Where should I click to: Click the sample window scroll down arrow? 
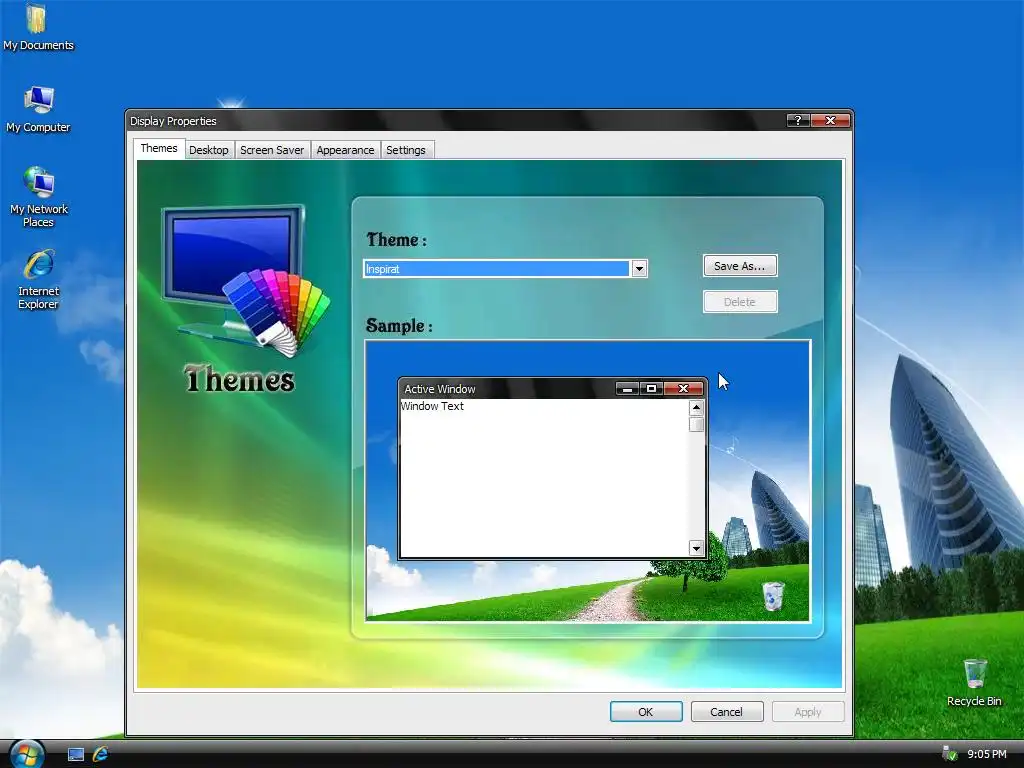pos(696,548)
